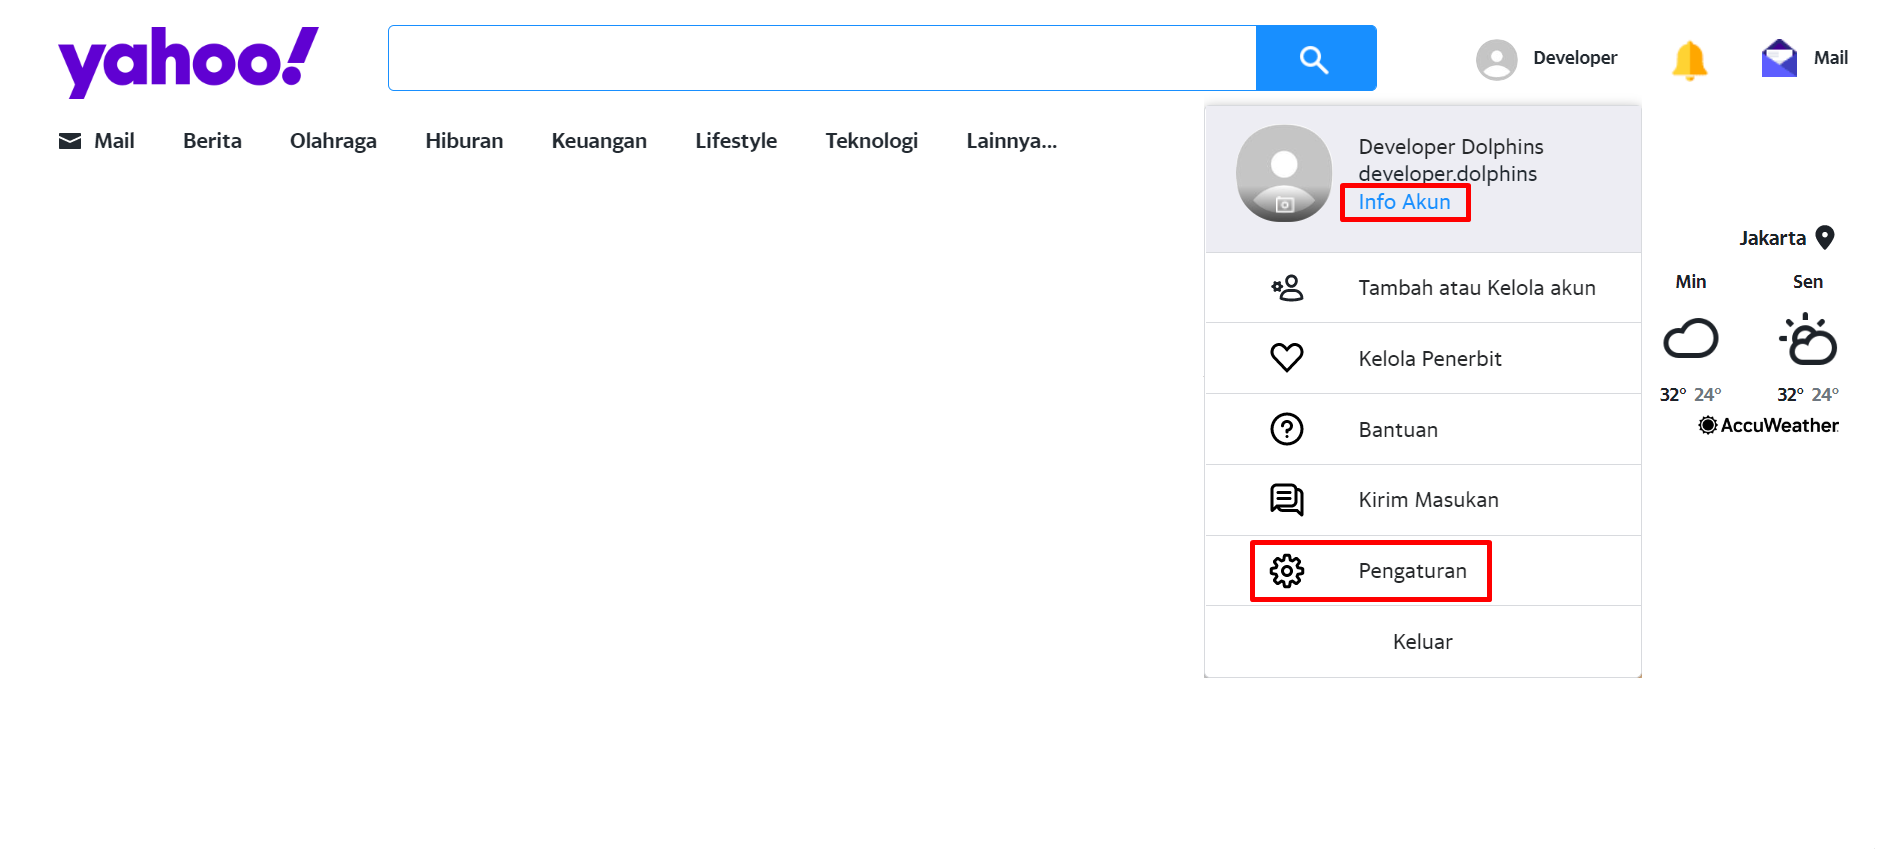Focus the Yahoo search input field
Viewport: 1887px width, 849px height.
[x=821, y=59]
